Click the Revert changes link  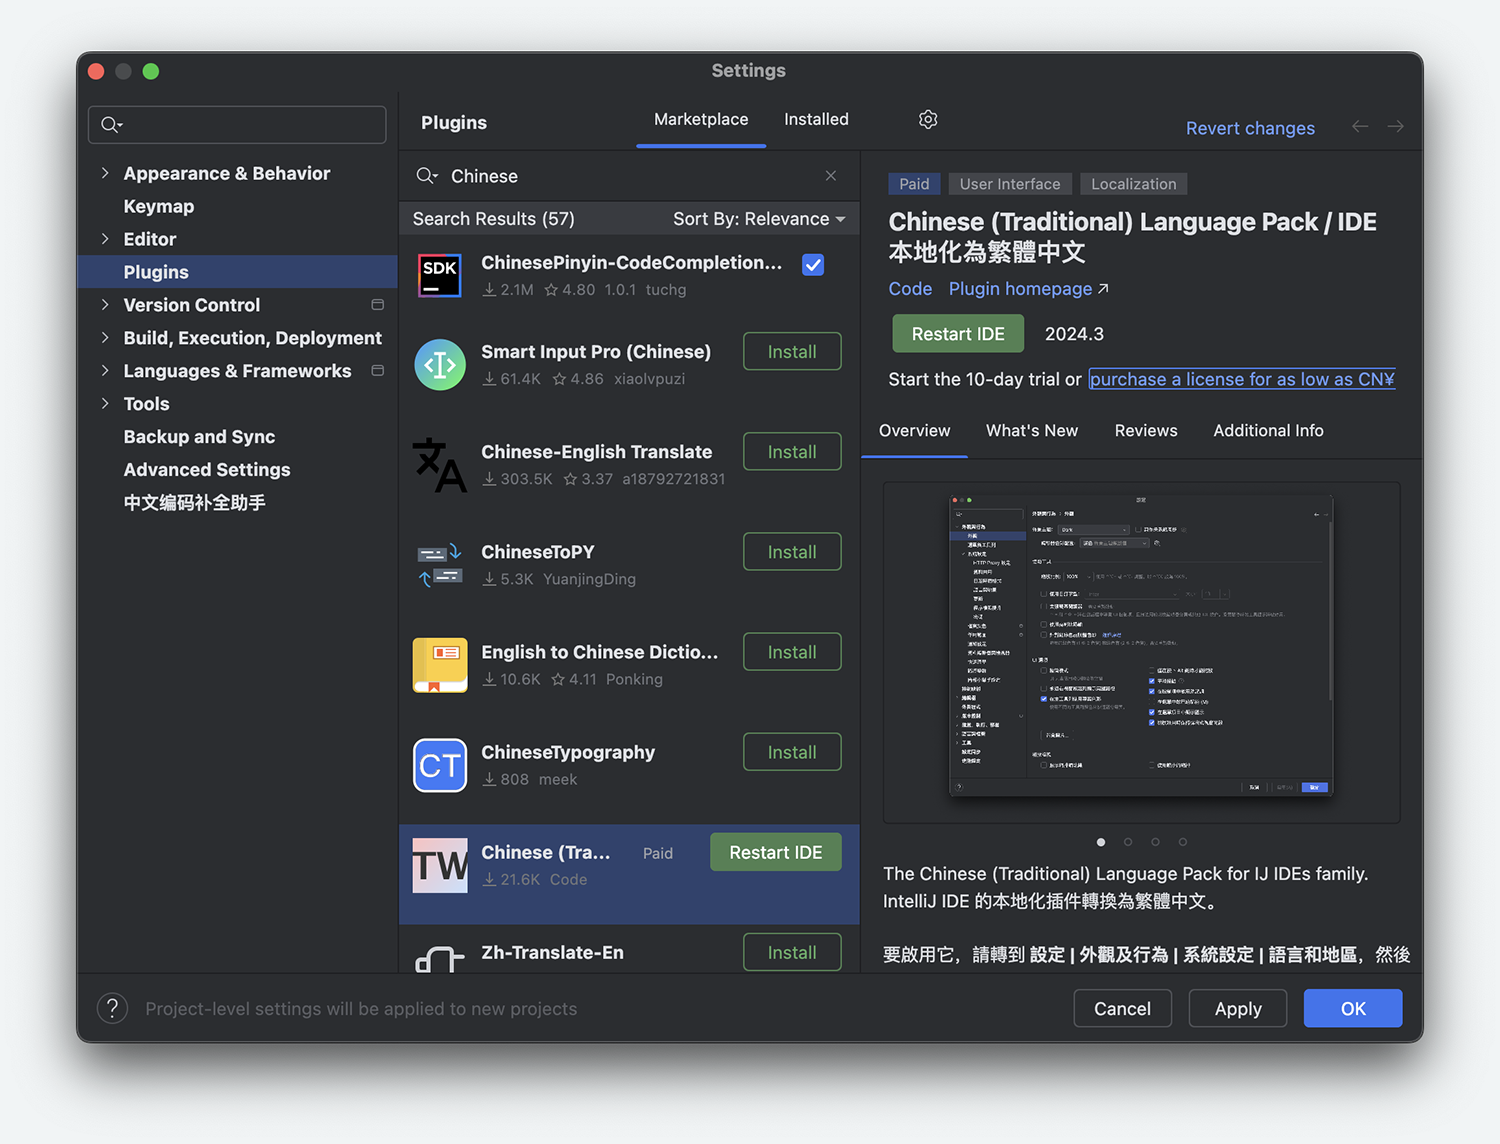tap(1250, 128)
